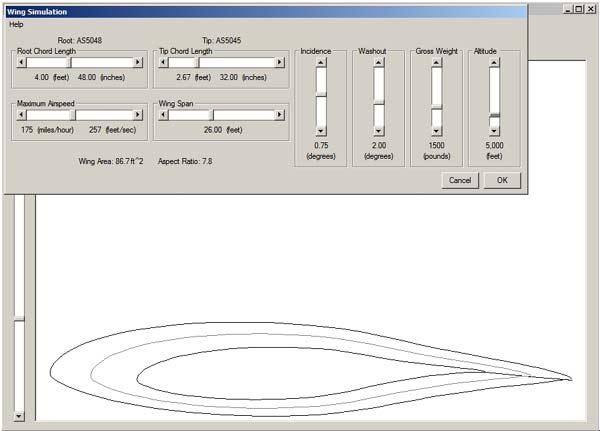Click the background window's scroll down arrow
The width and height of the screenshot is (600, 431).
coord(19,416)
